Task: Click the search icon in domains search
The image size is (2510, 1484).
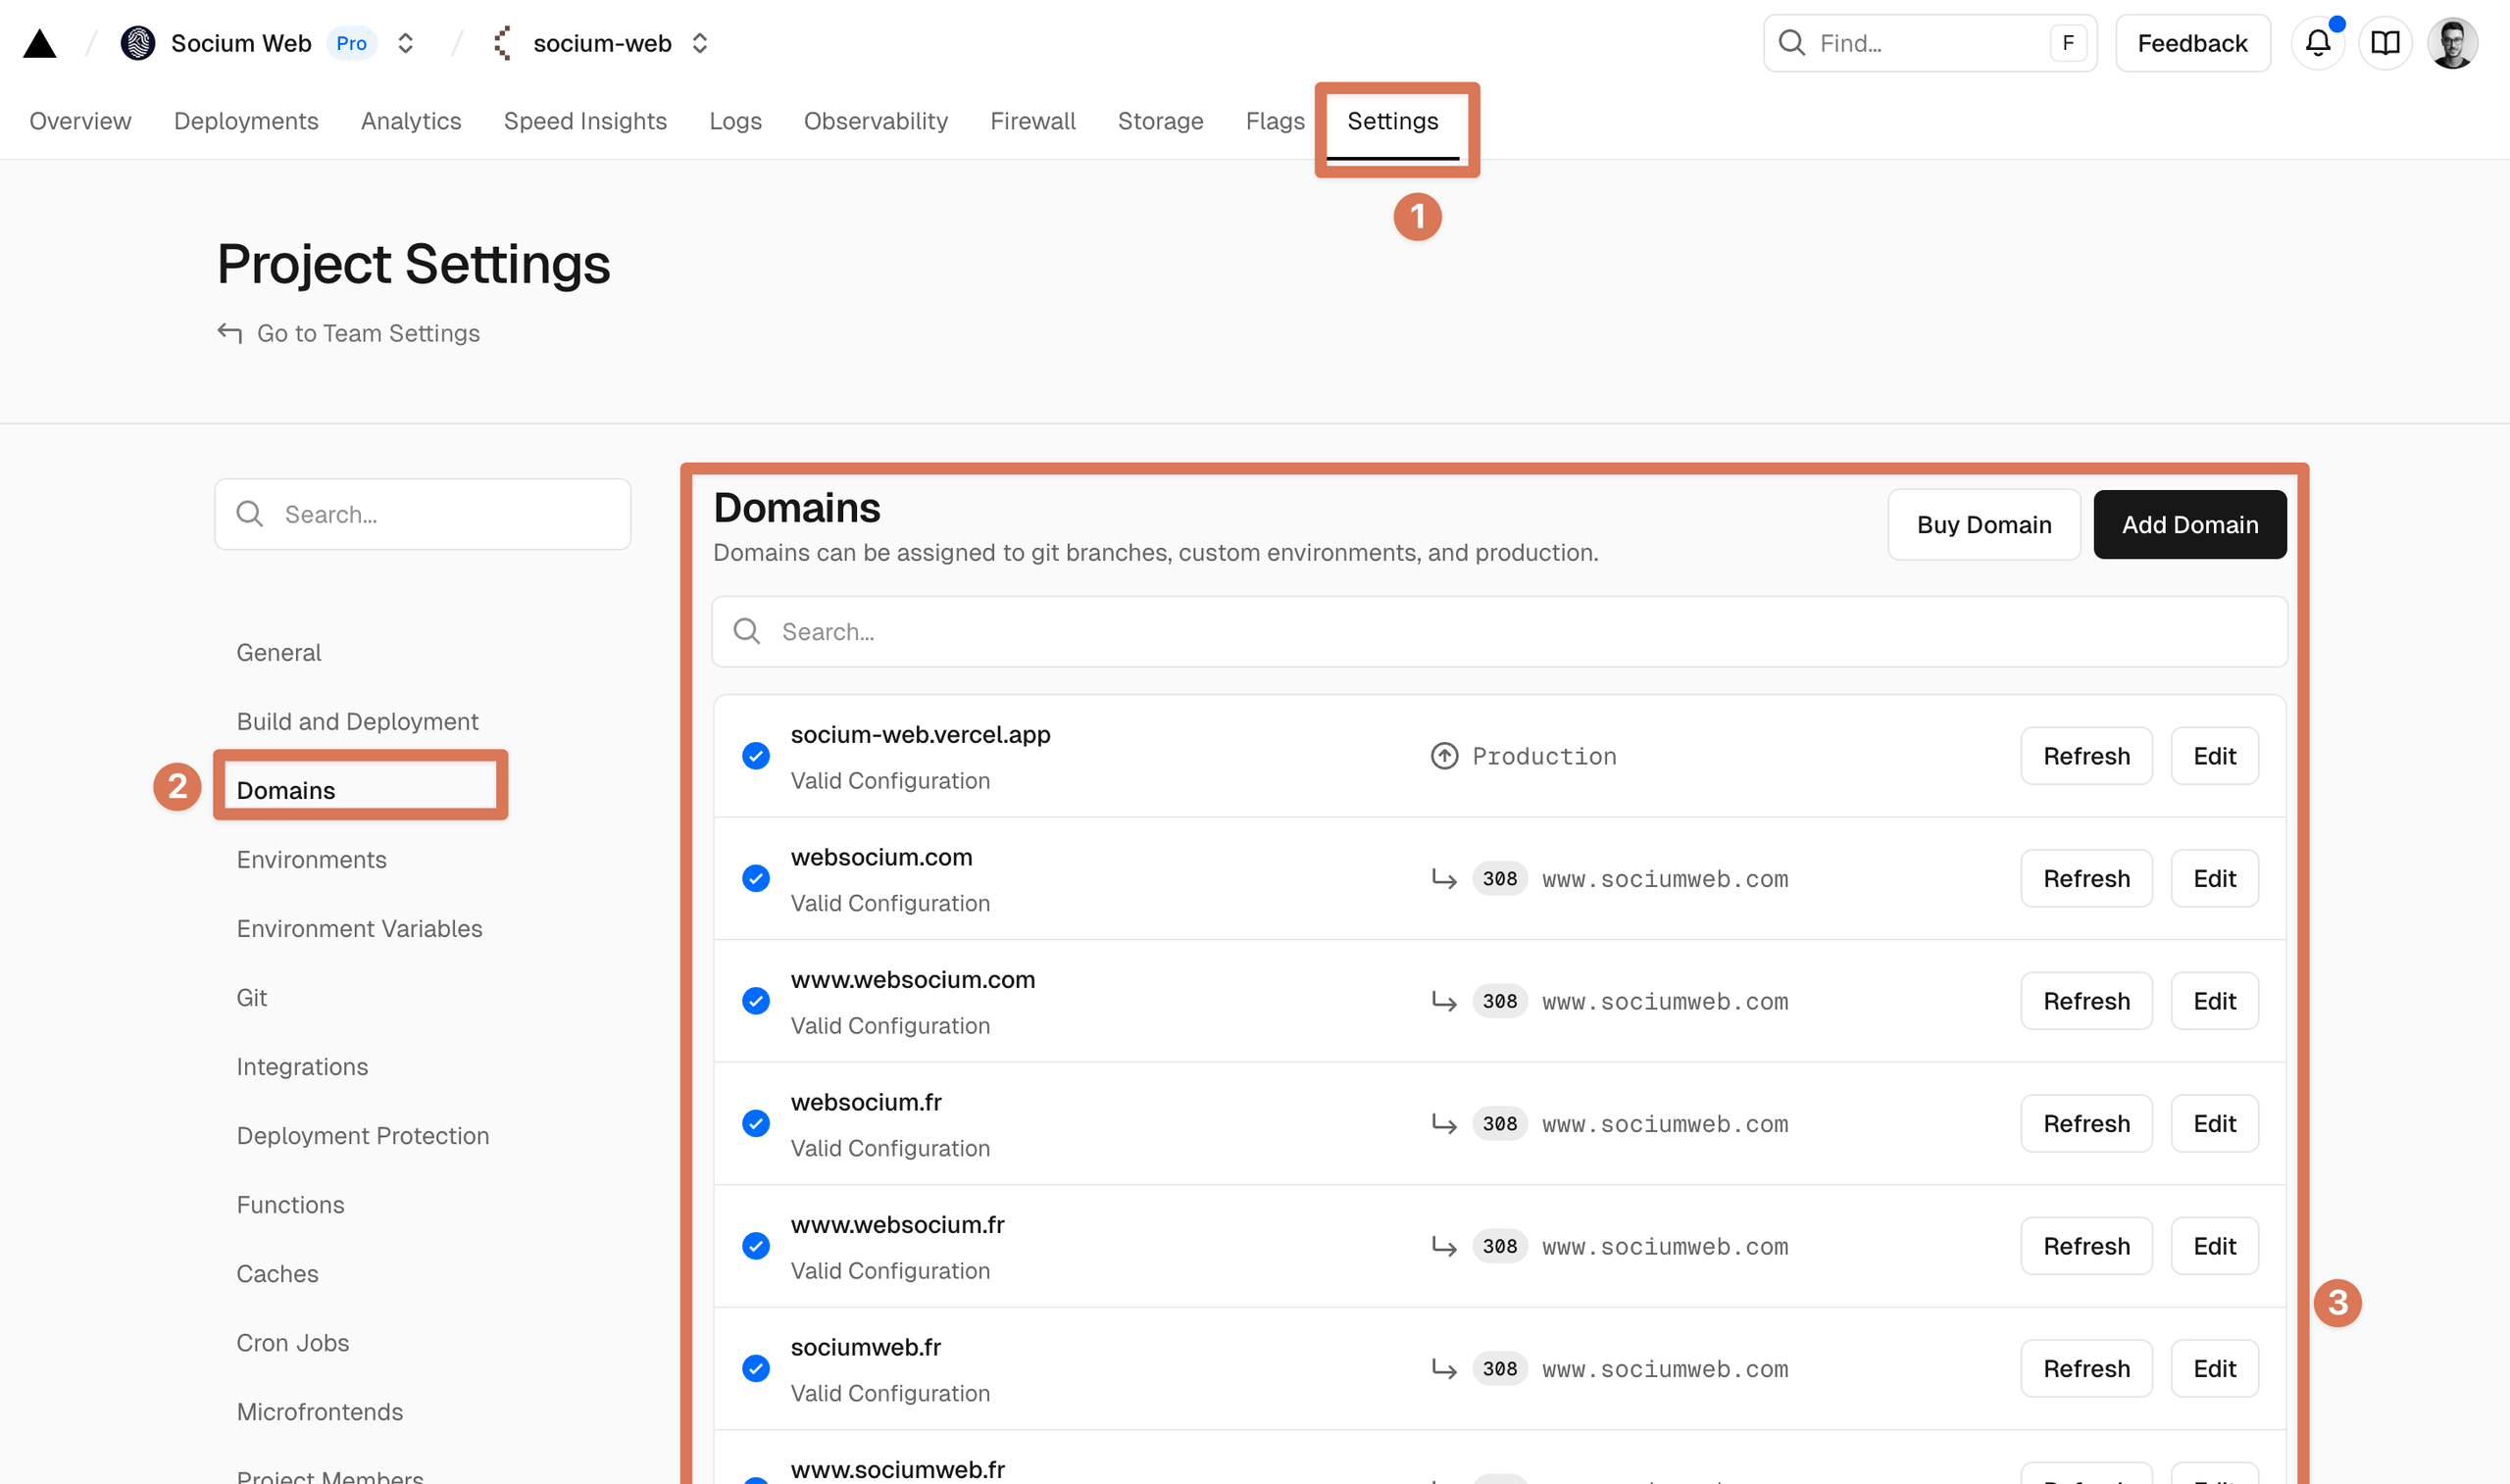Action: click(747, 631)
